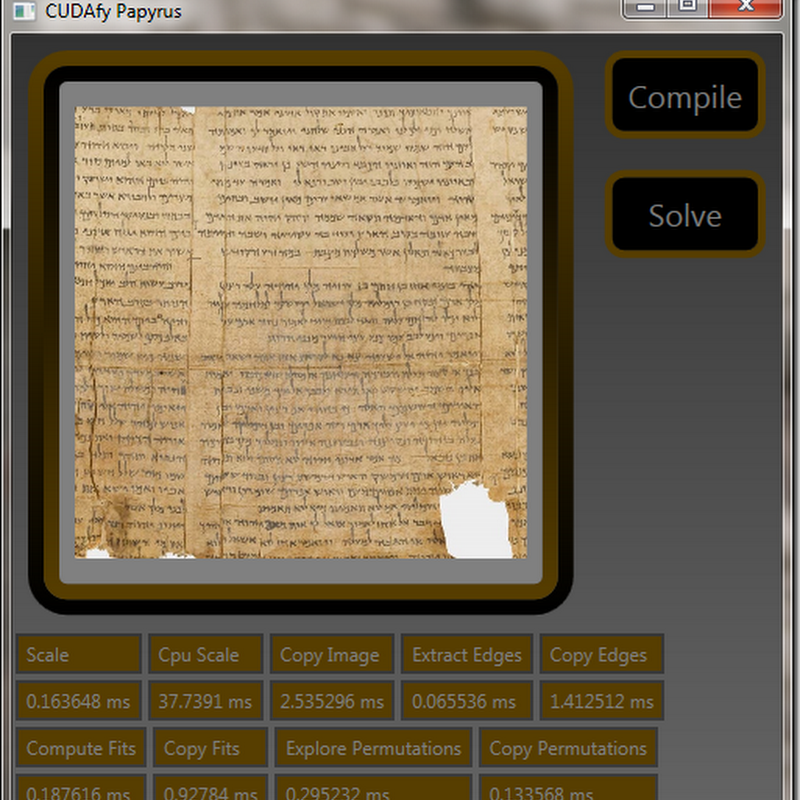
Task: Select the 0.295232 ms value
Action: (x=373, y=788)
